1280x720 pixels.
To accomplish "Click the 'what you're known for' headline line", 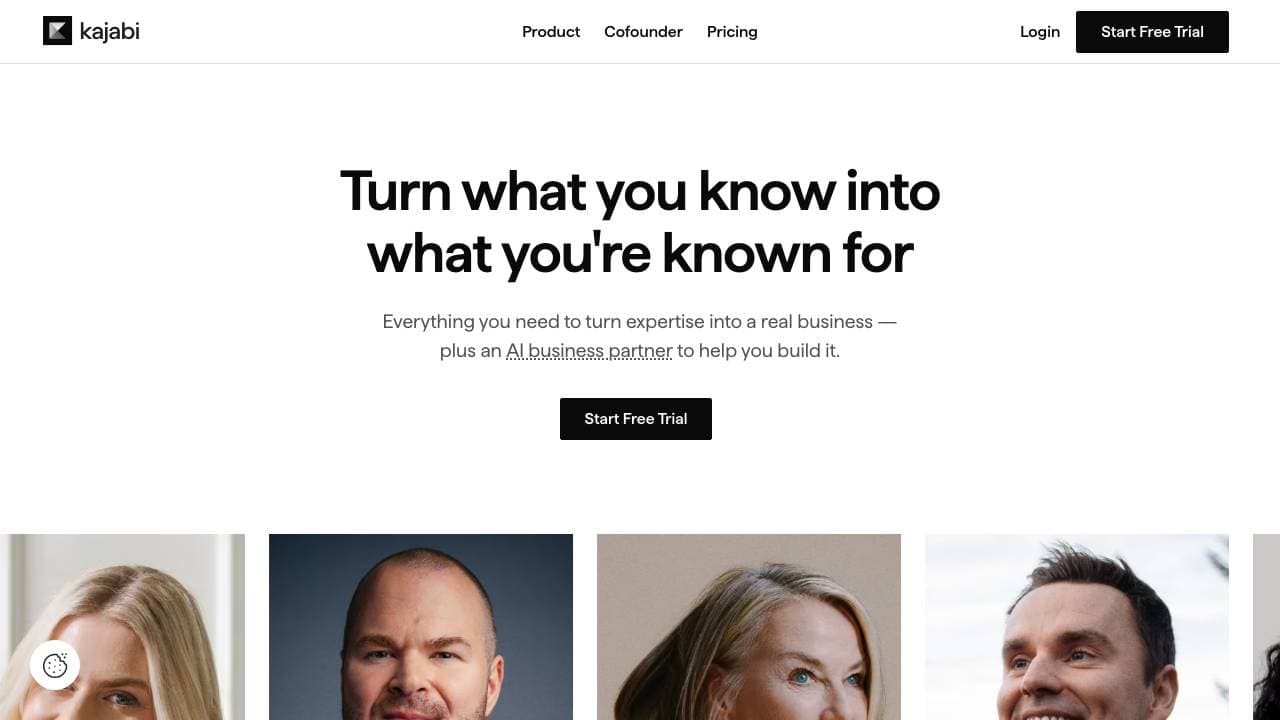I will tap(640, 254).
